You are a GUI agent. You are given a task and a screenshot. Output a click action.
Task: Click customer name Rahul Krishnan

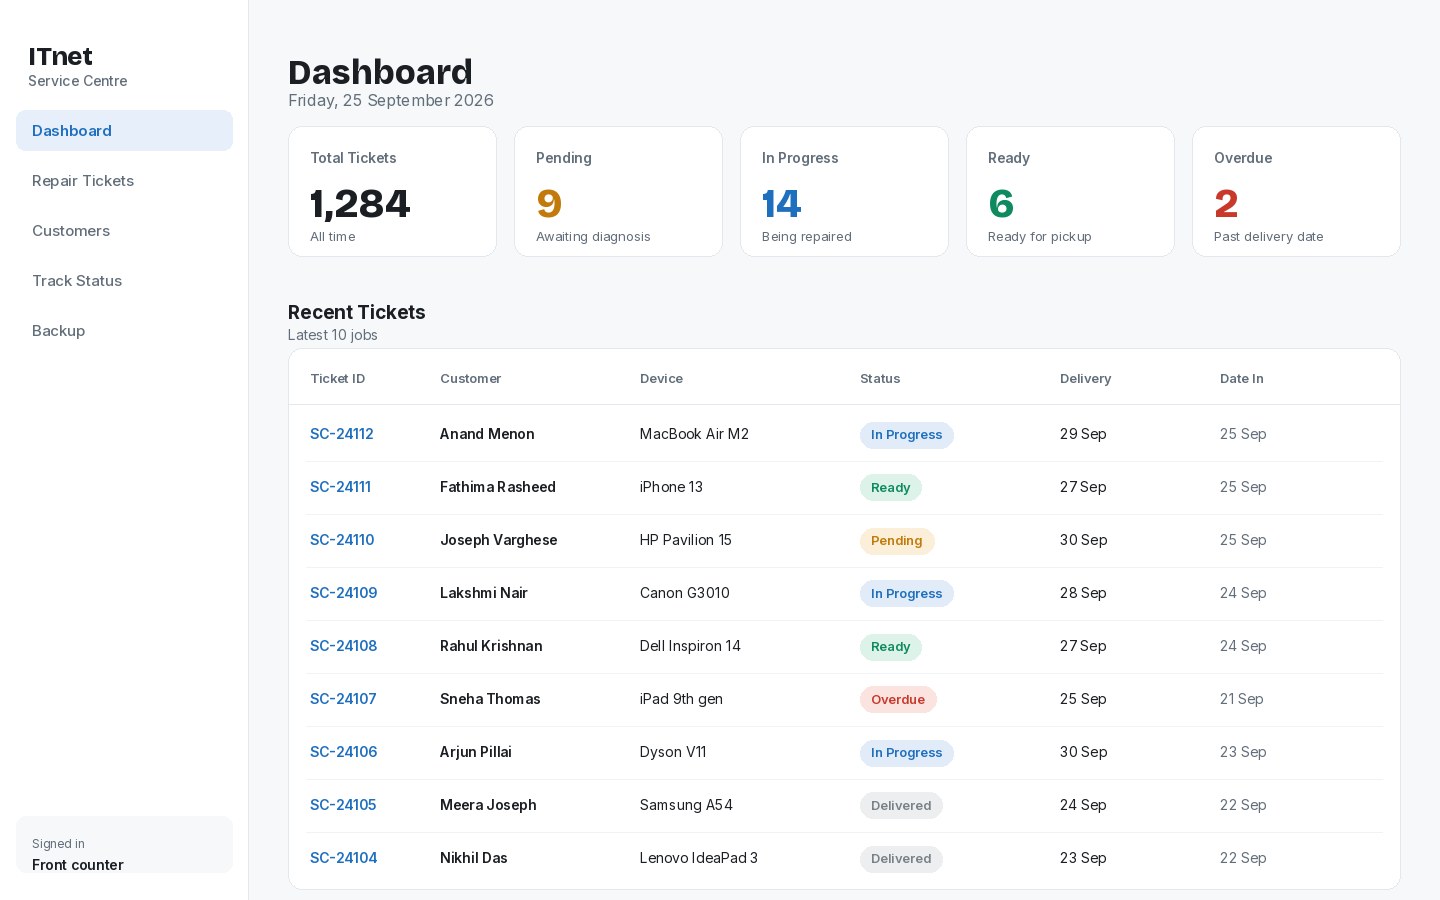491,646
